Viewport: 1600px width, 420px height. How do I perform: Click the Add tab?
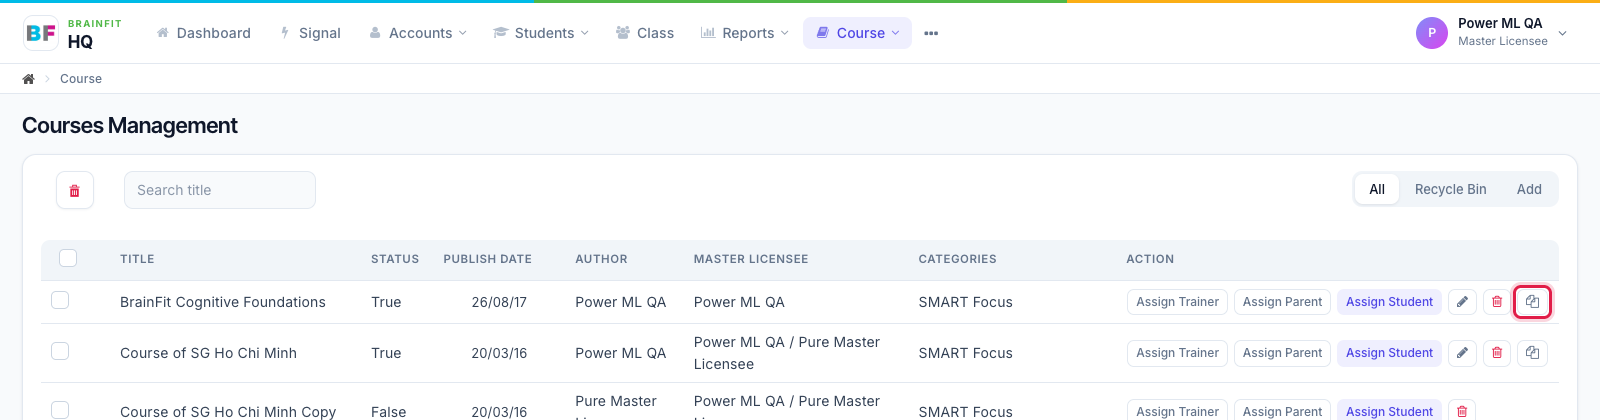(x=1529, y=189)
